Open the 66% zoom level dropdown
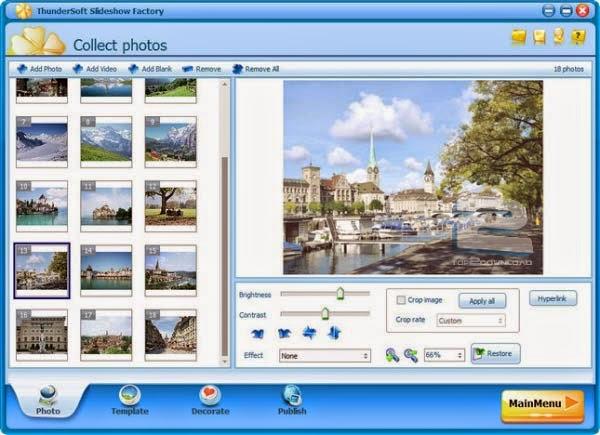Viewport: 600px width, 435px height. click(x=444, y=355)
